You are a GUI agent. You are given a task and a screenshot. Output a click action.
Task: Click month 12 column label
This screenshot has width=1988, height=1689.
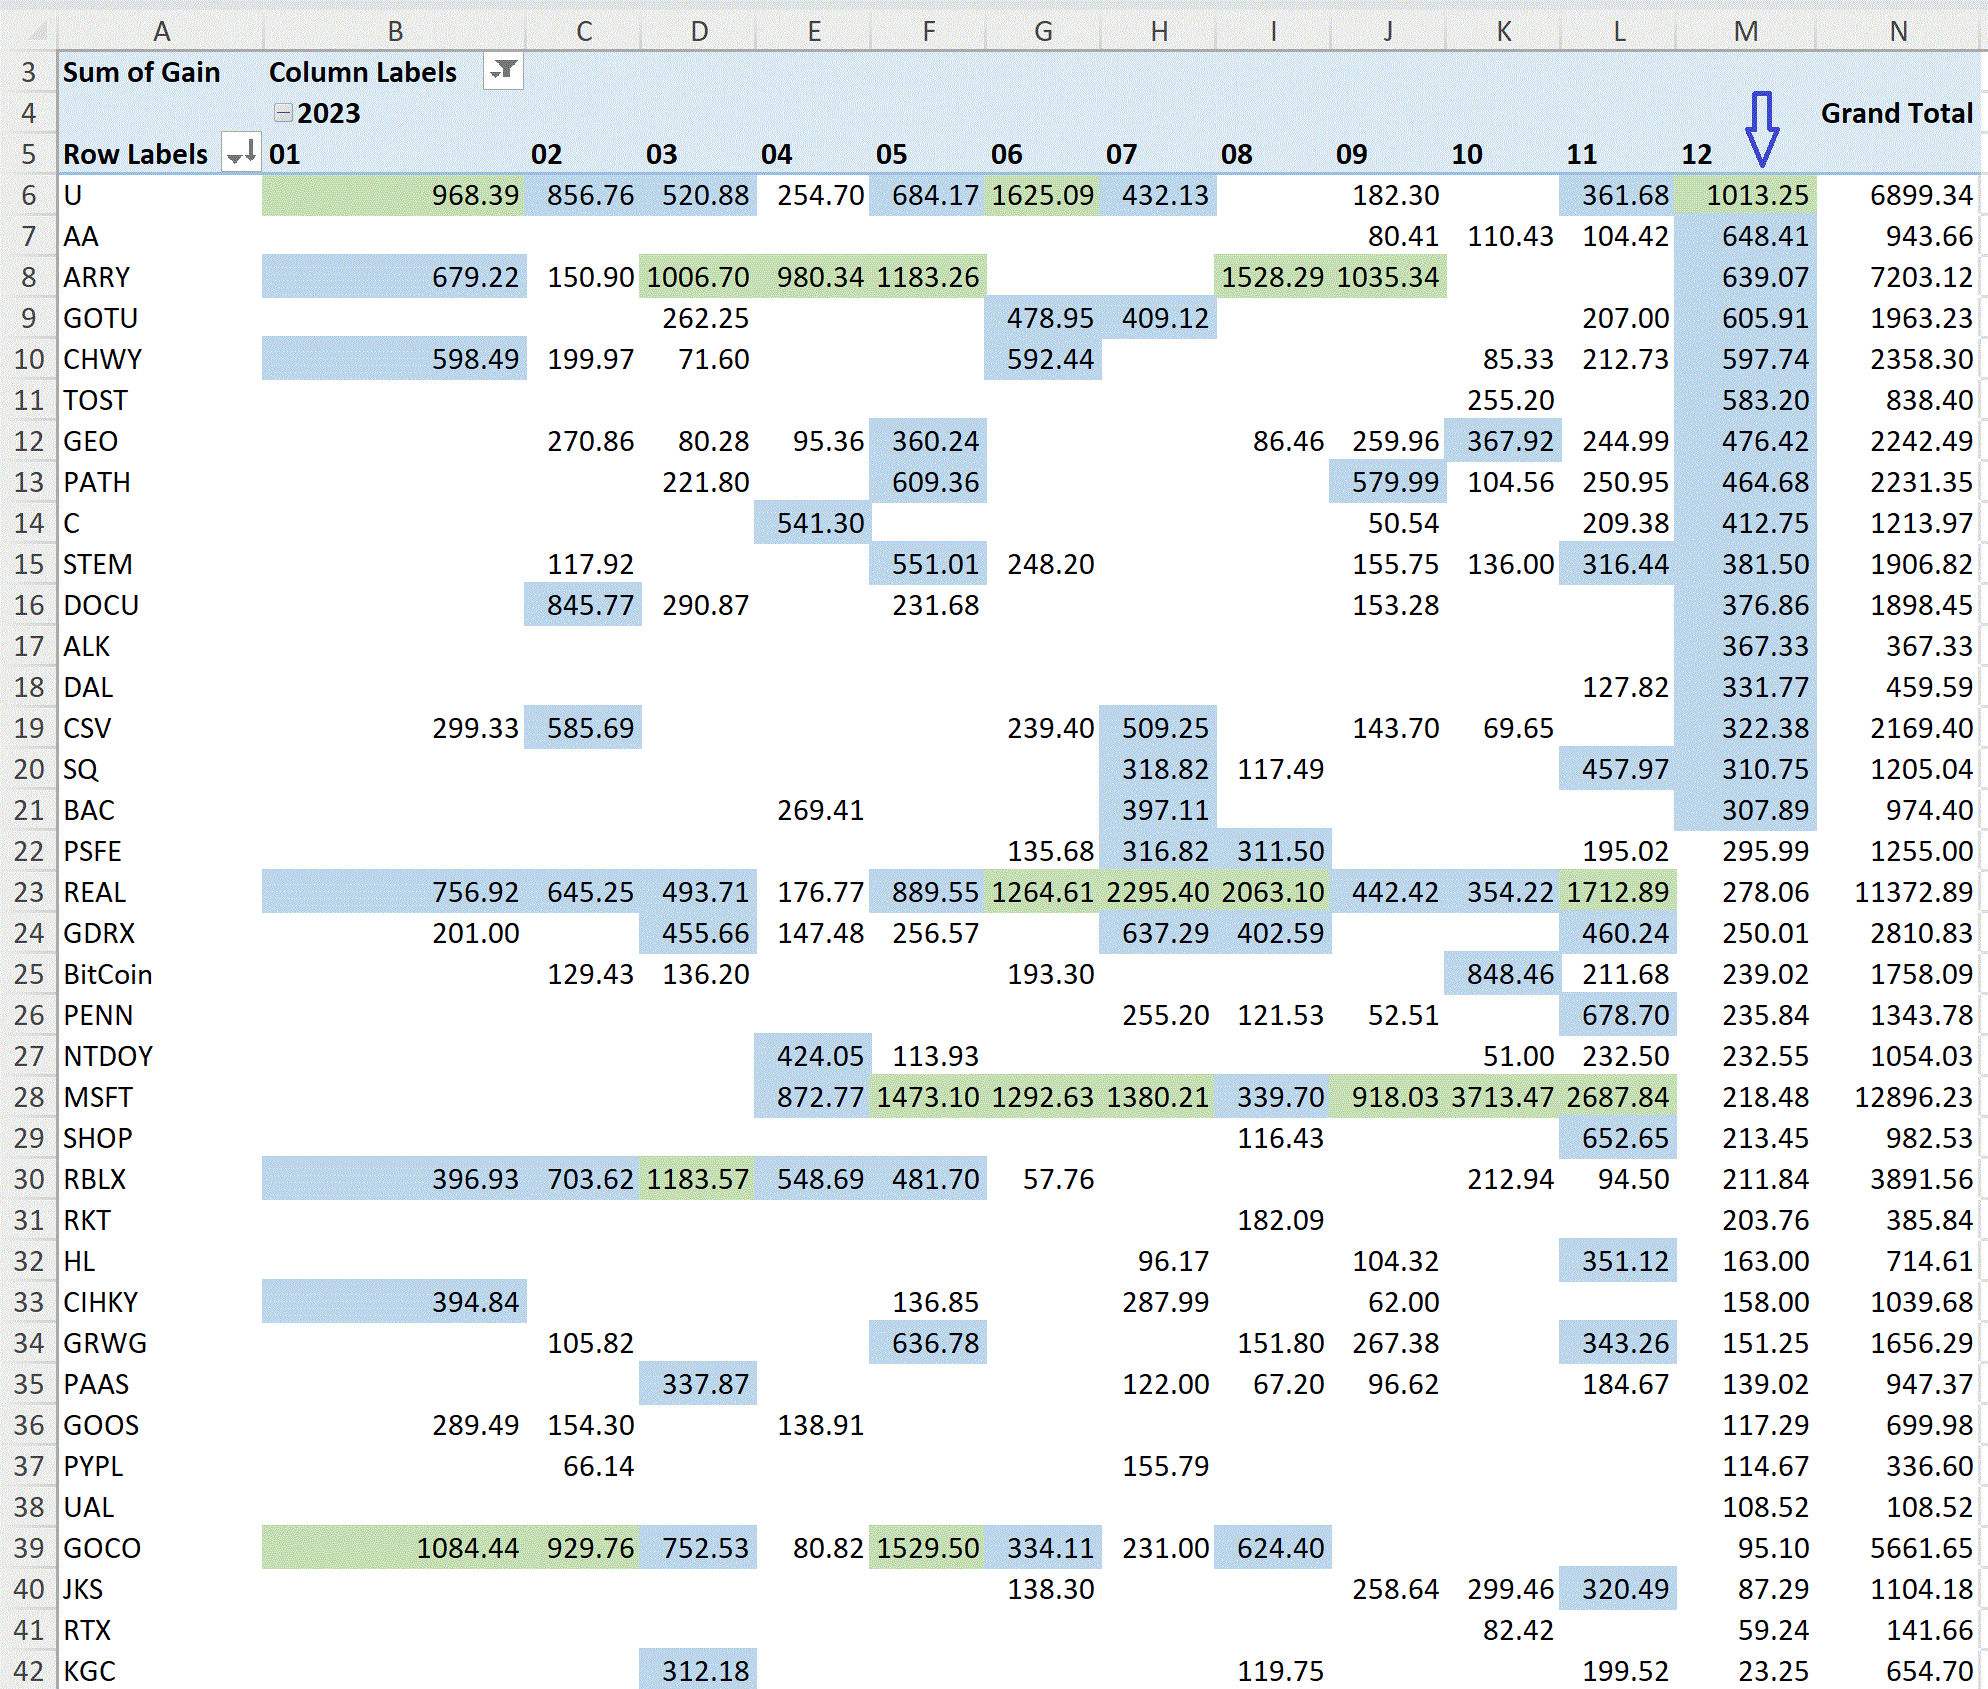click(1696, 154)
